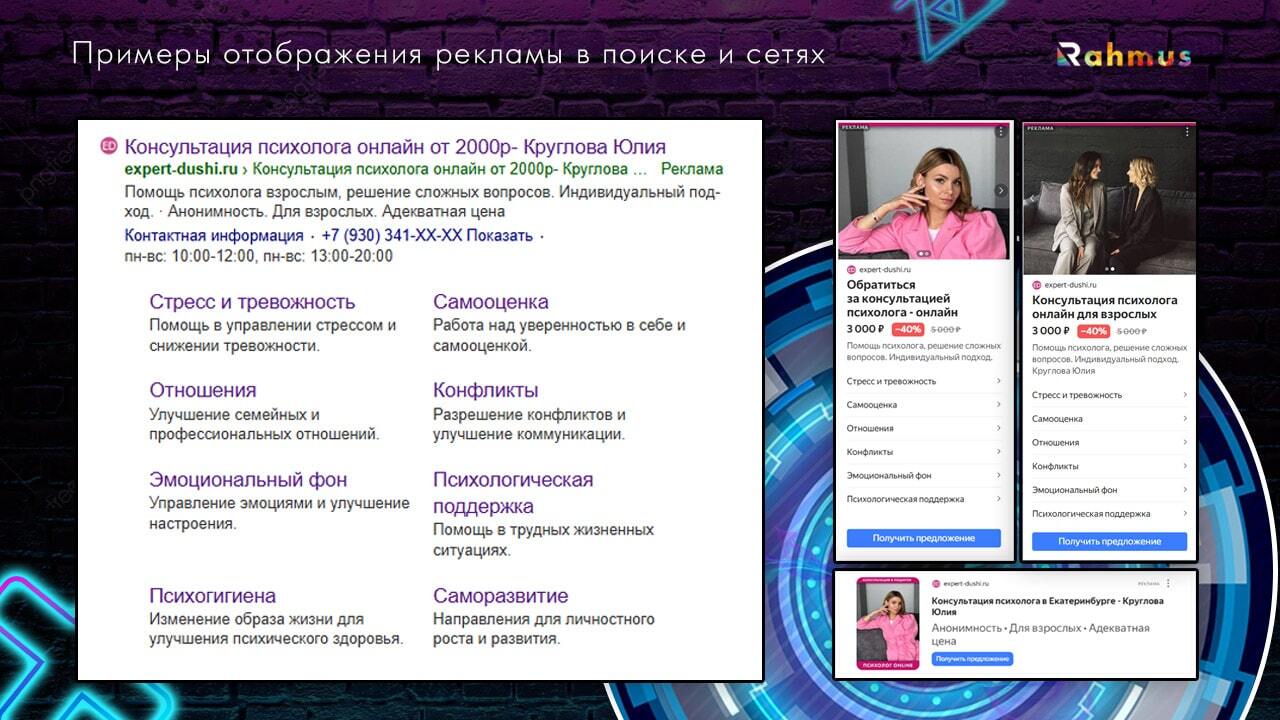The height and width of the screenshot is (720, 1280).
Task: Open the 'Эмоциональный фон' sitelink in the search ad
Action: point(248,479)
